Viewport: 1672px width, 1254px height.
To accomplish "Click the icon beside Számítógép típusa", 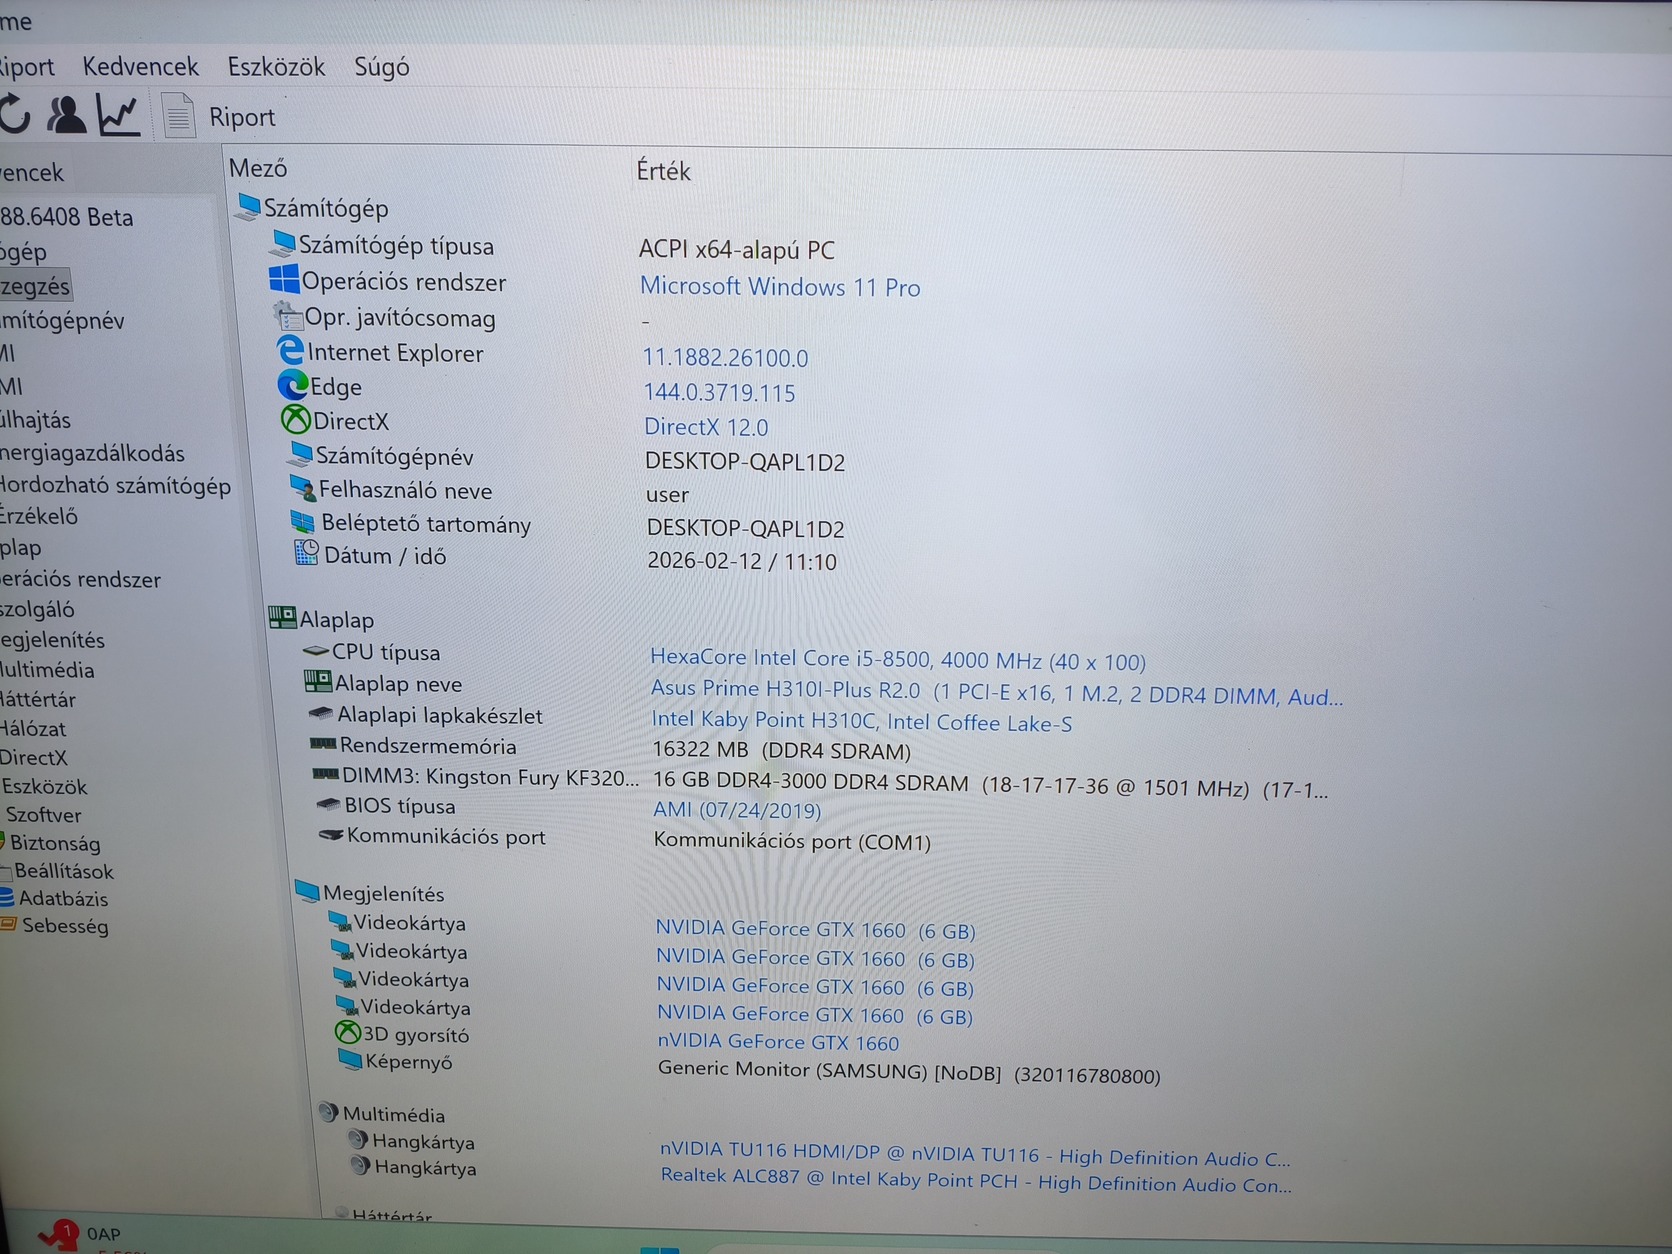I will (x=283, y=243).
